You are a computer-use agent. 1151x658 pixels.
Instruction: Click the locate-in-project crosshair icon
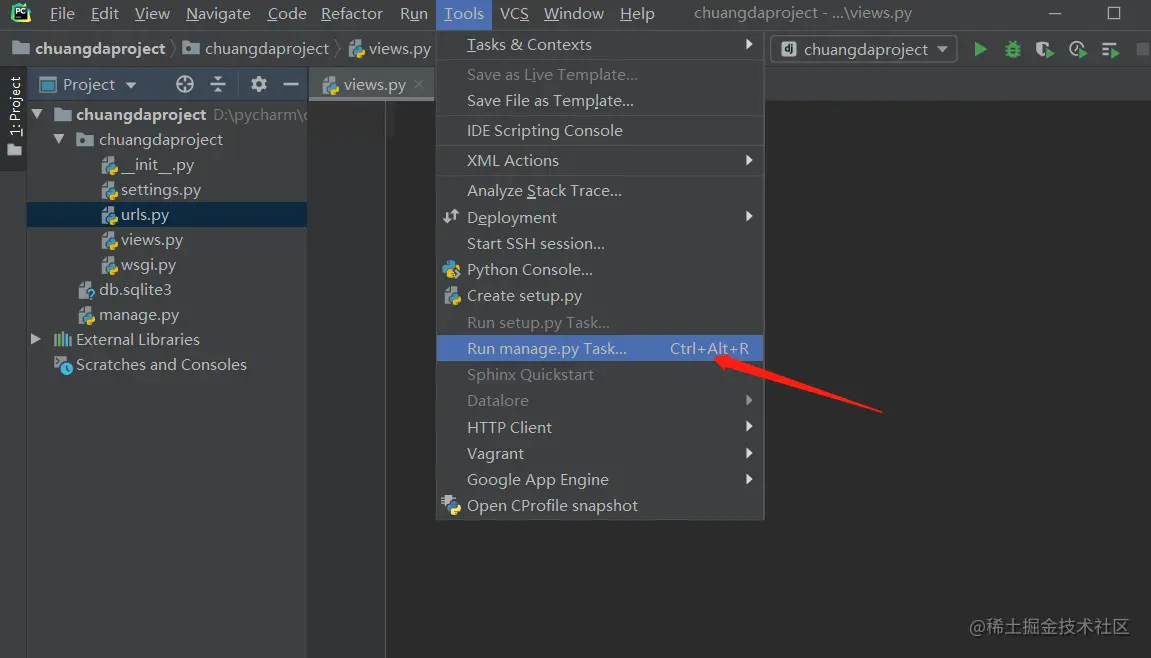click(x=185, y=84)
